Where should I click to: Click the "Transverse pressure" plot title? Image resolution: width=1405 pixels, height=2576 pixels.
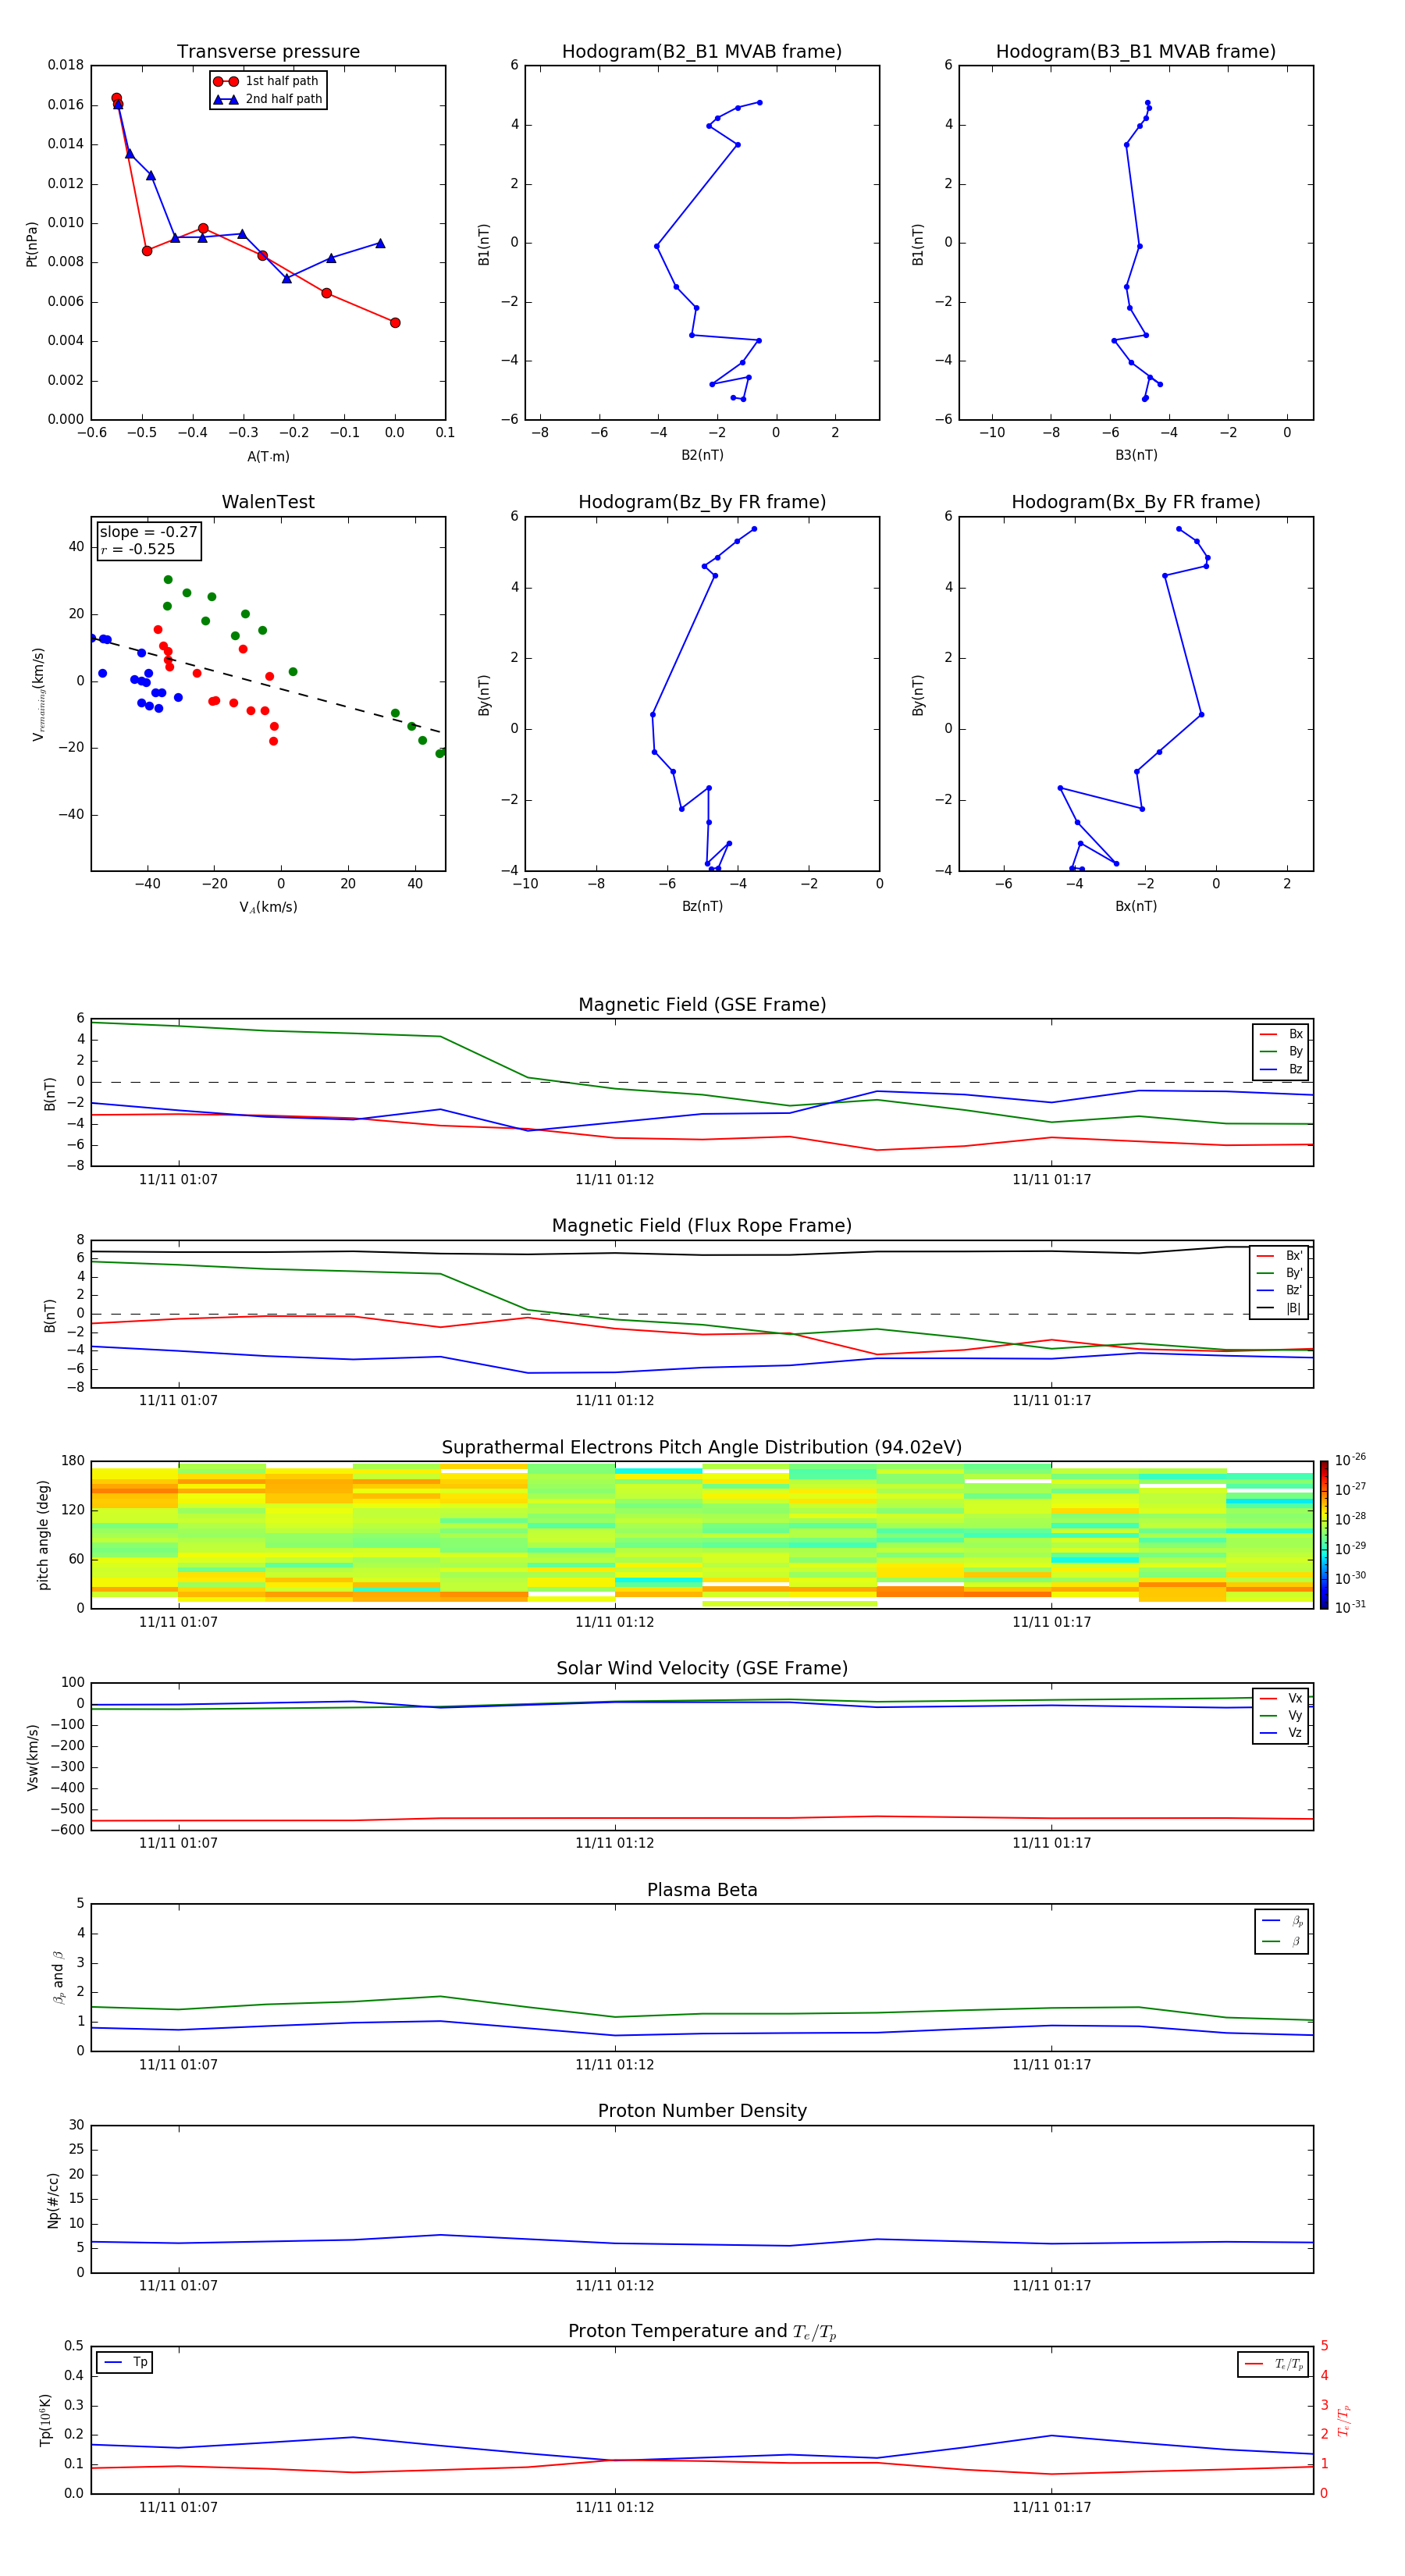(x=268, y=52)
